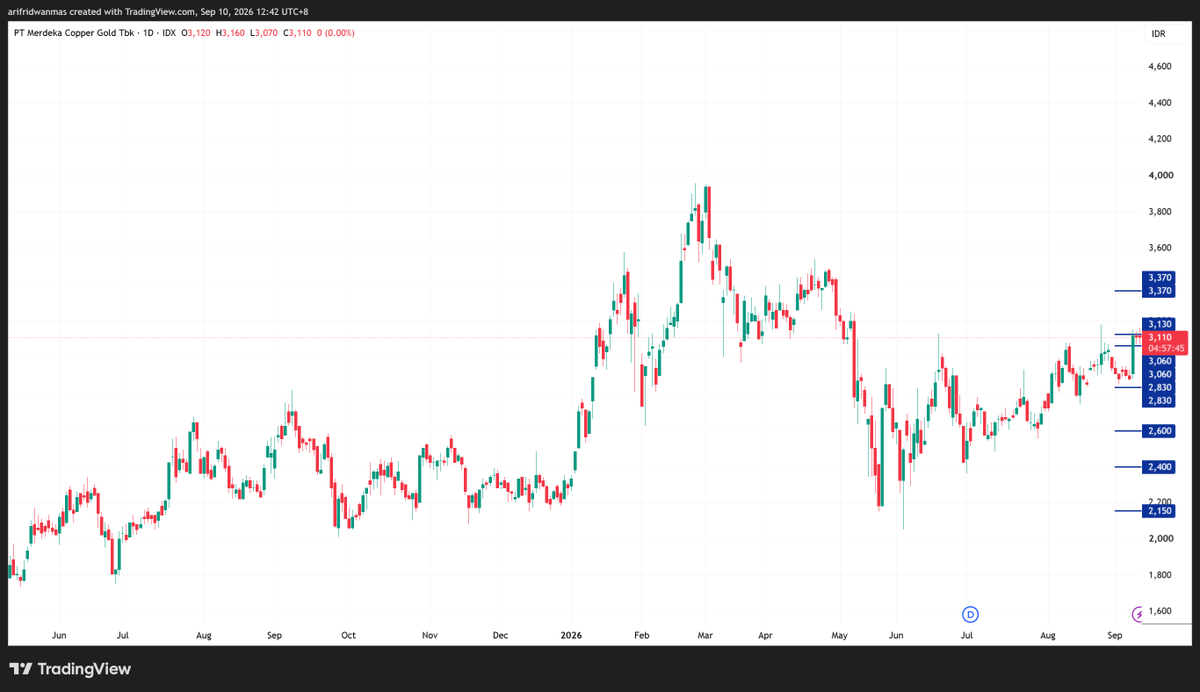
Task: Click the 4,400 price axis label
Action: [1160, 102]
